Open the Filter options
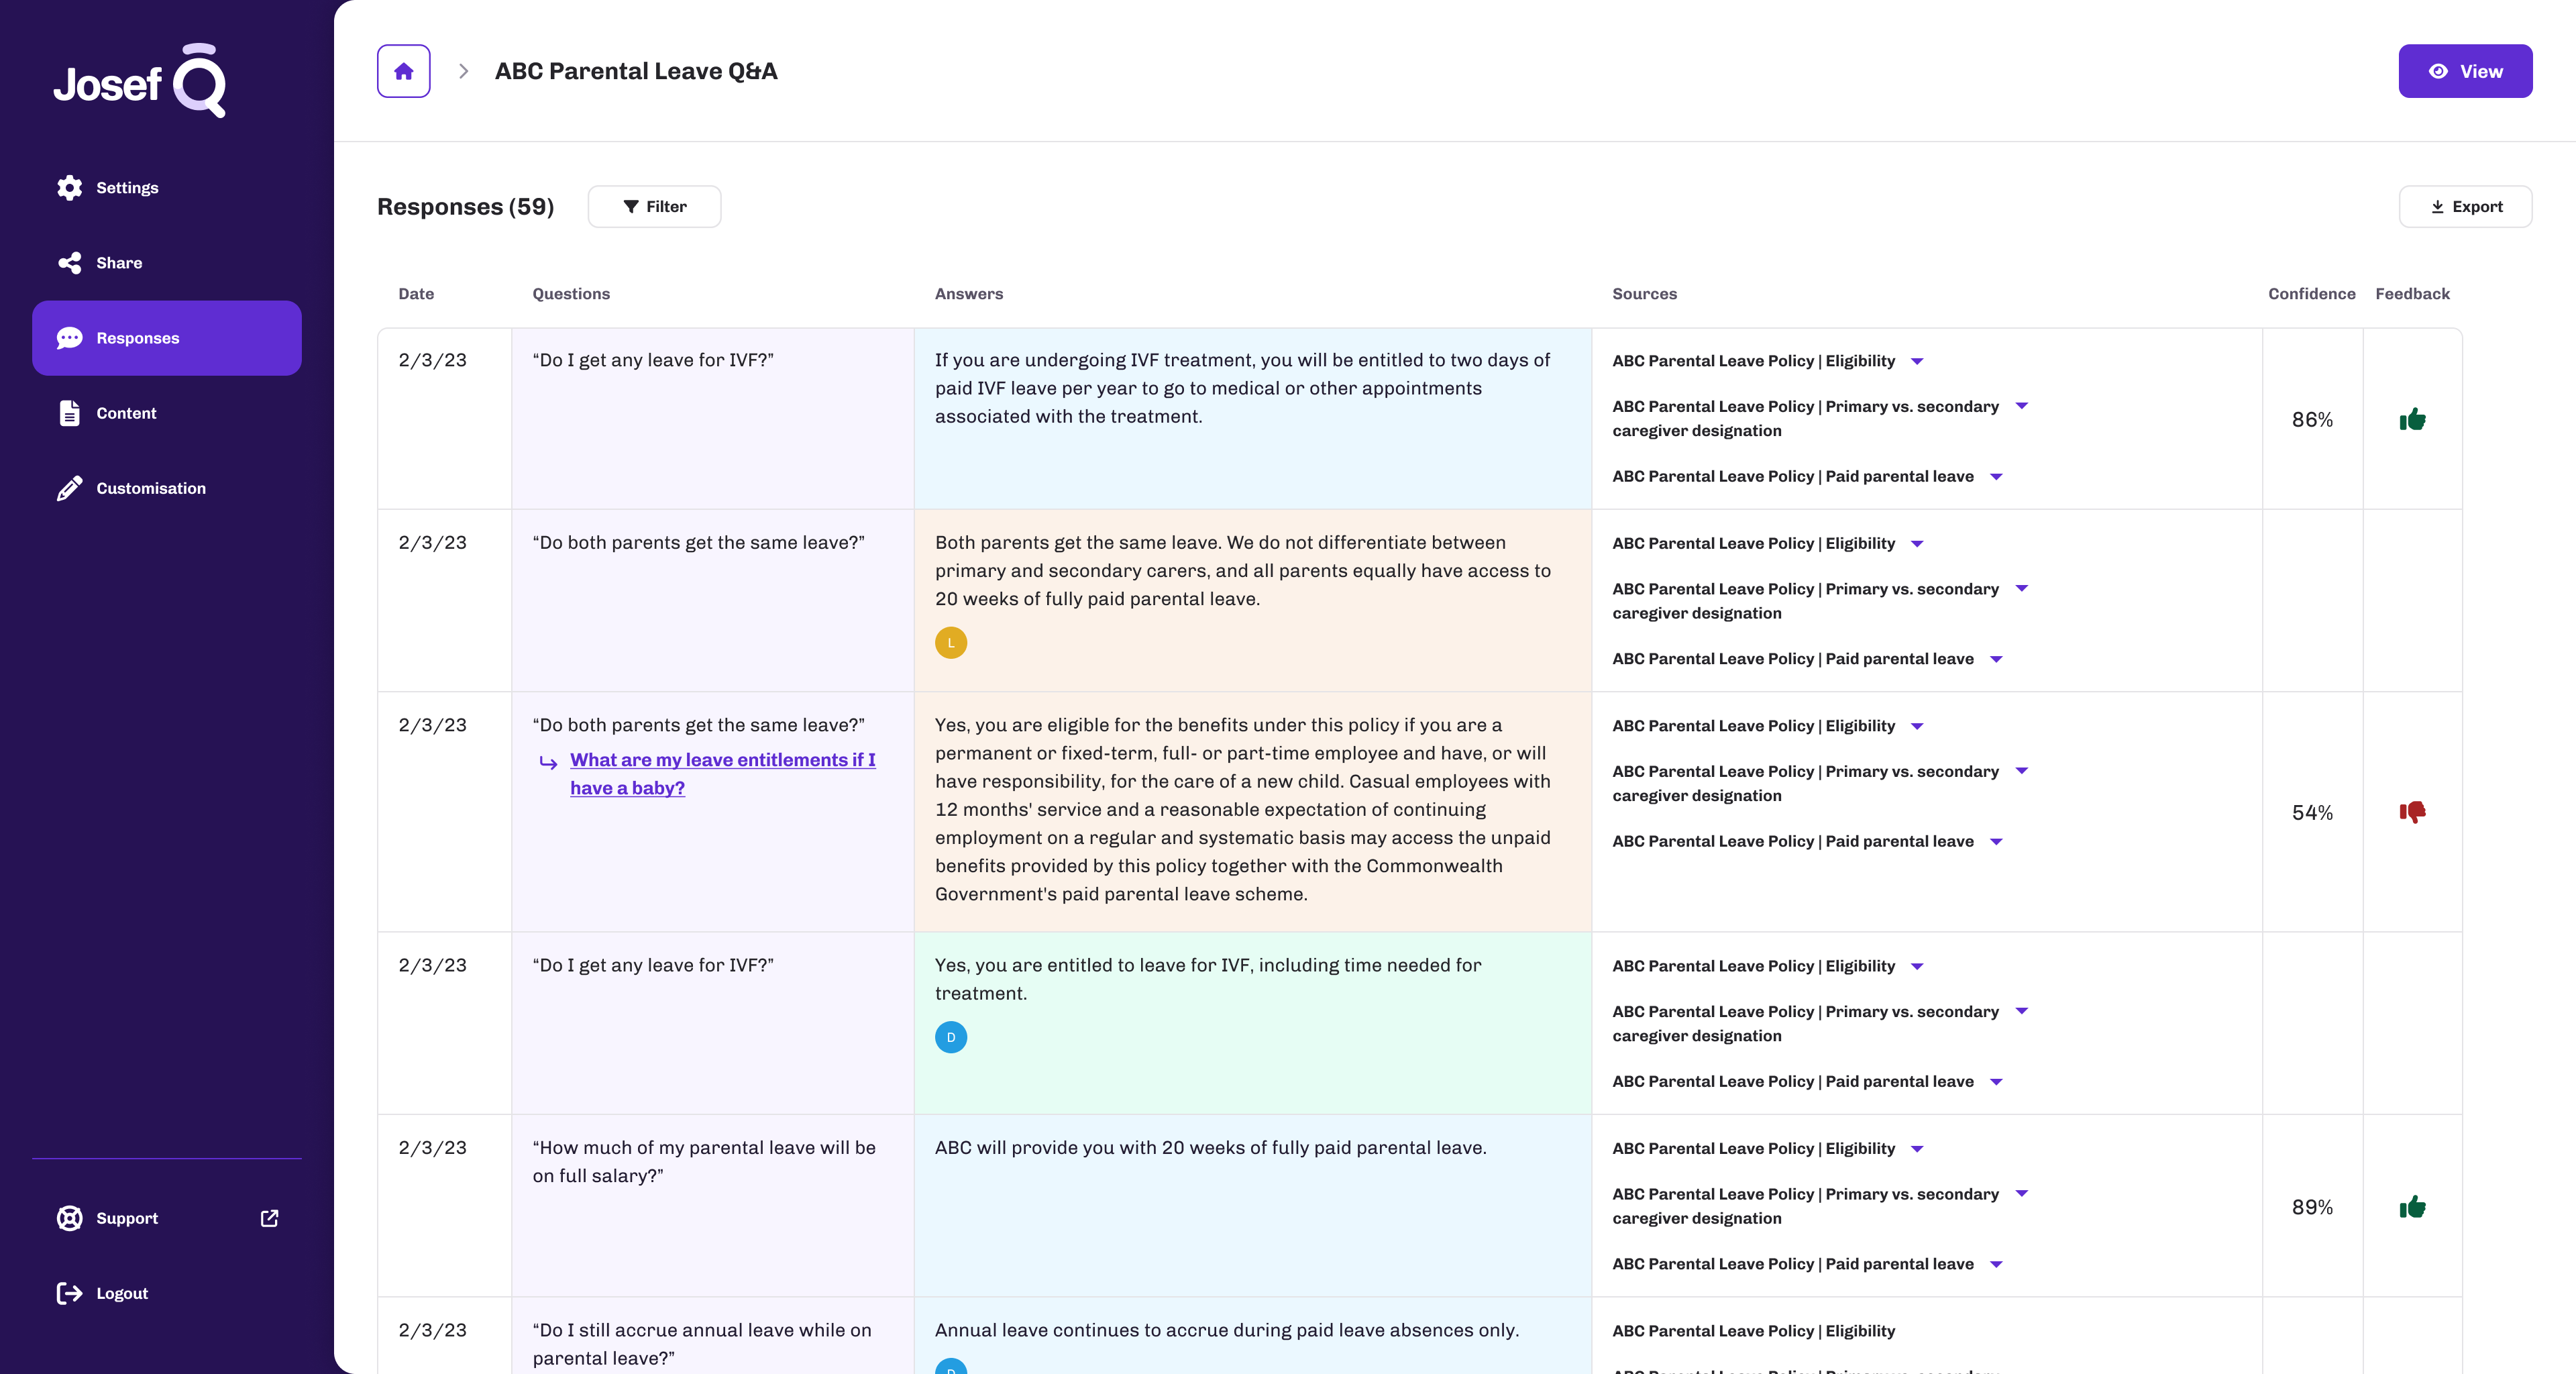The height and width of the screenshot is (1374, 2576). [x=654, y=207]
